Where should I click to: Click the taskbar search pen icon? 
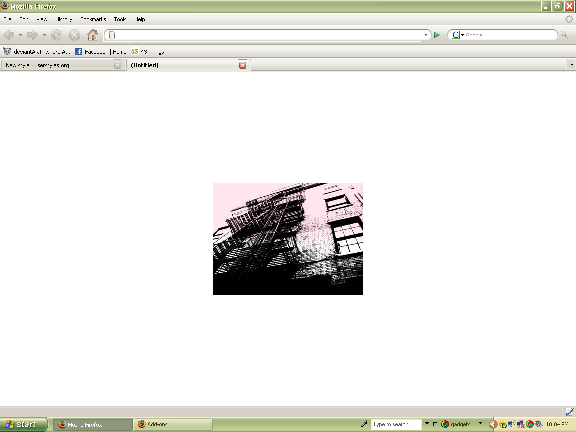click(364, 424)
